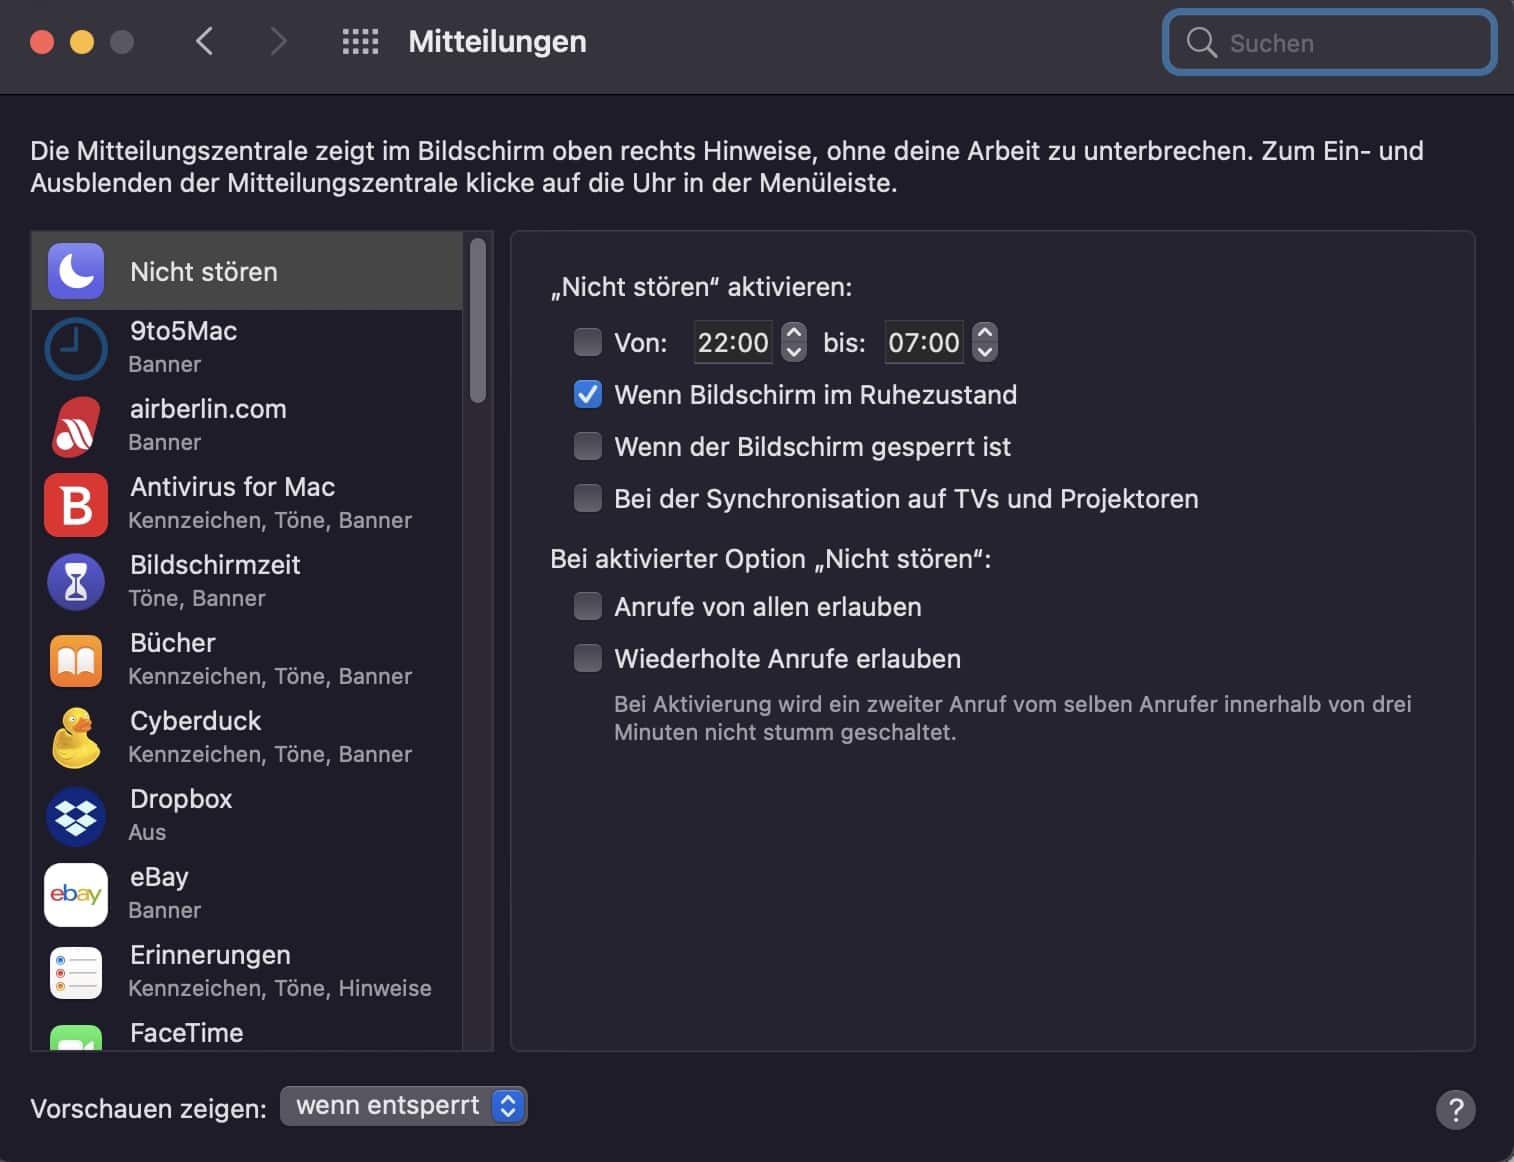Show all preferences grid icon
1514x1162 pixels.
tap(360, 41)
